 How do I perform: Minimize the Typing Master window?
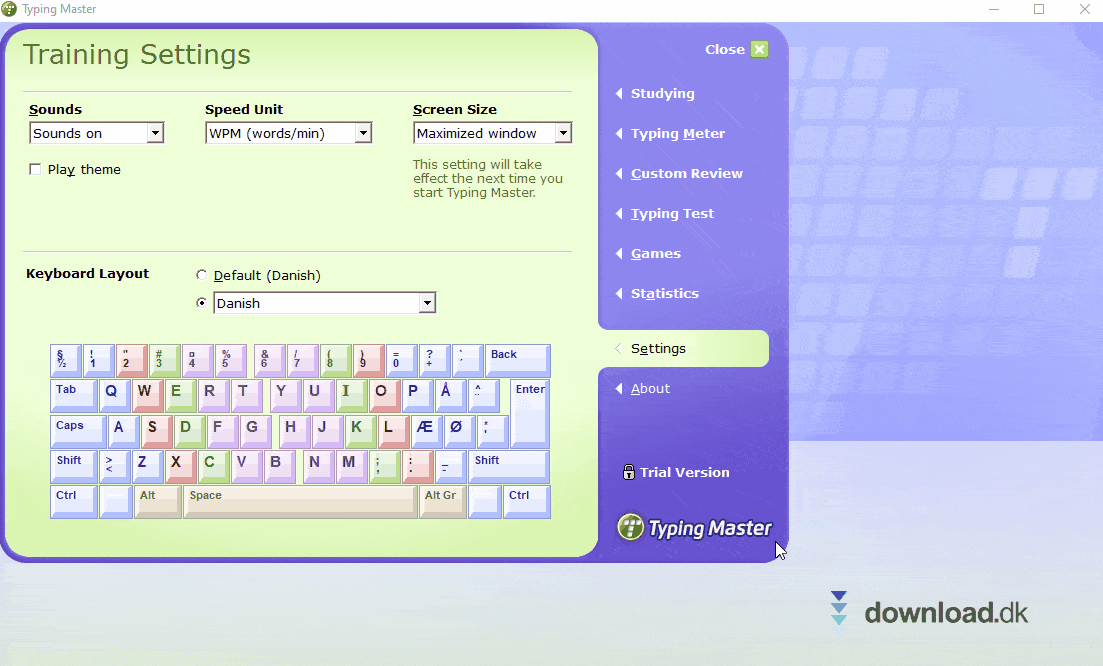(994, 9)
